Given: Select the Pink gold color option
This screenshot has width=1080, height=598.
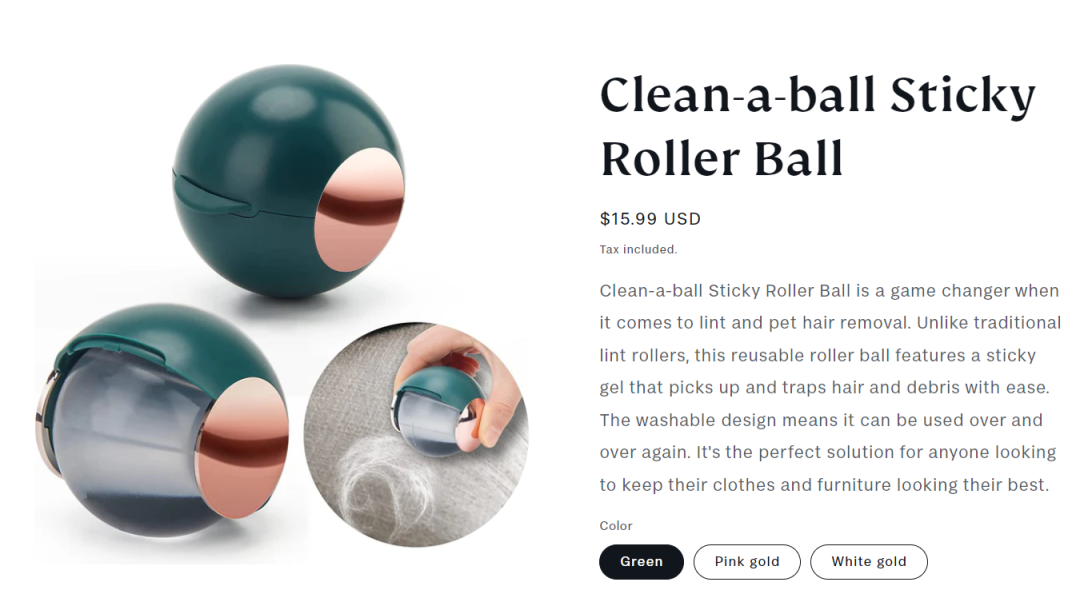Looking at the screenshot, I should [747, 561].
